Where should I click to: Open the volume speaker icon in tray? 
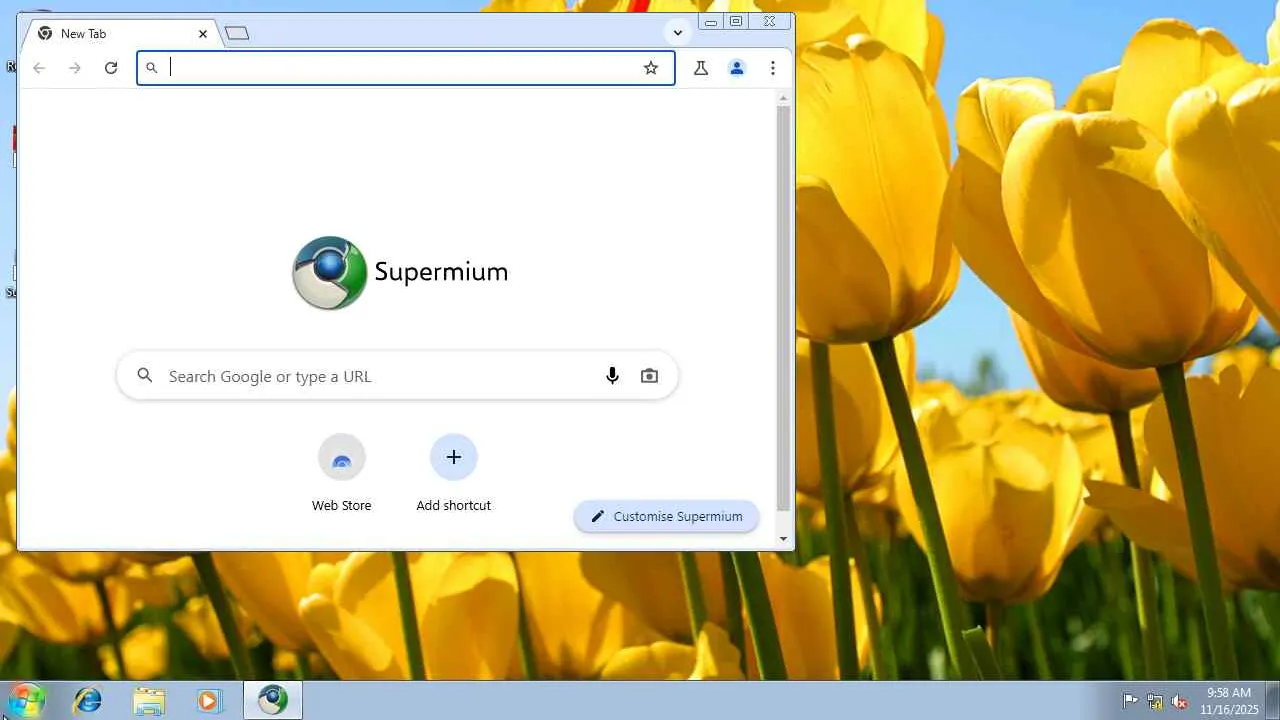1180,701
